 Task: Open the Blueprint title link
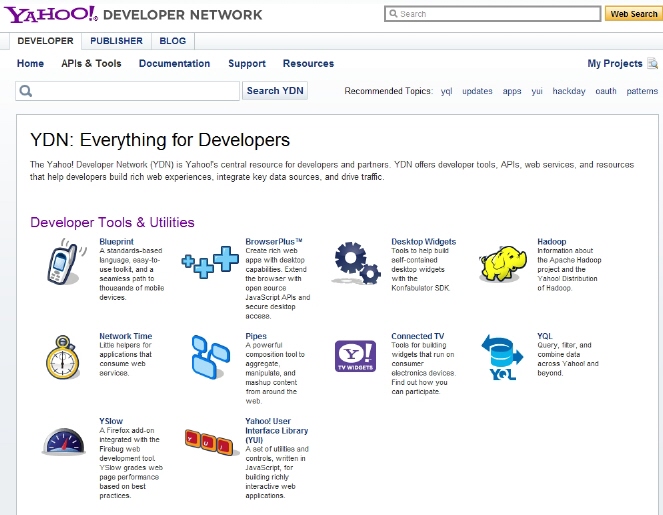(x=116, y=241)
